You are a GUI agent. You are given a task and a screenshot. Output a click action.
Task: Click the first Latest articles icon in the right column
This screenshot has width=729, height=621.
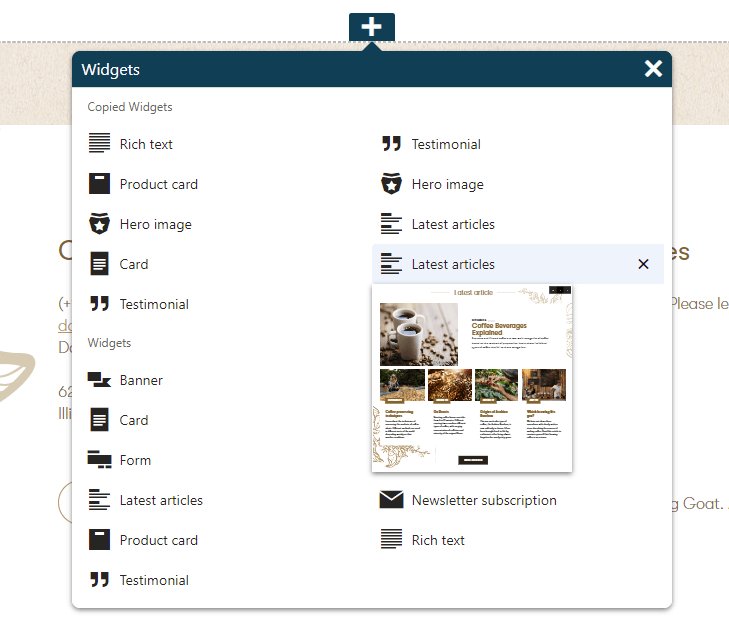pos(391,224)
